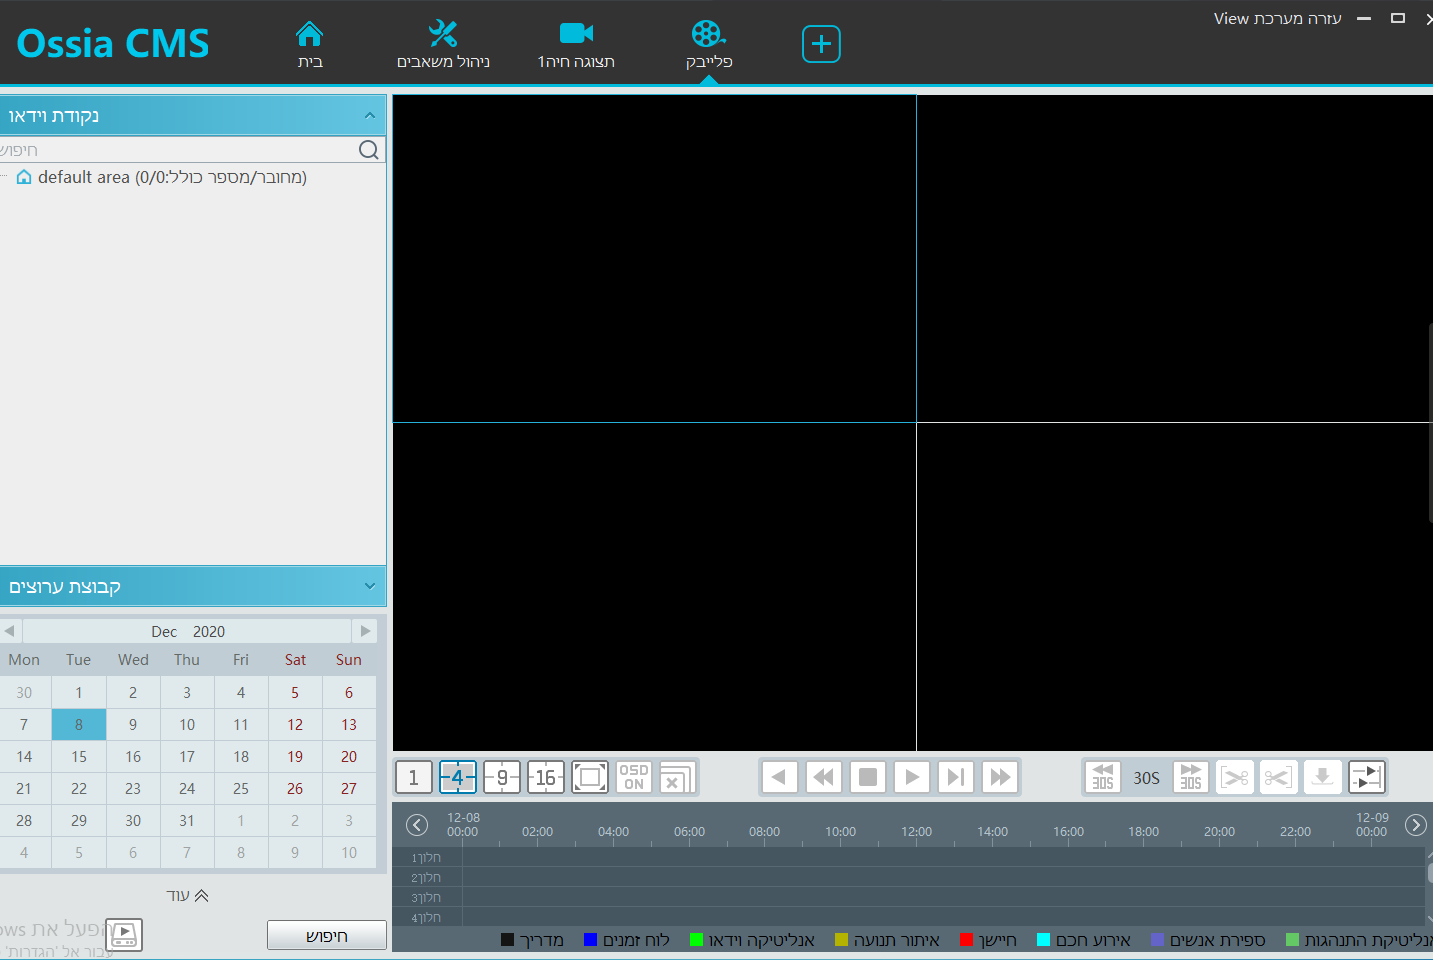Switch to 4-window layout

click(458, 777)
